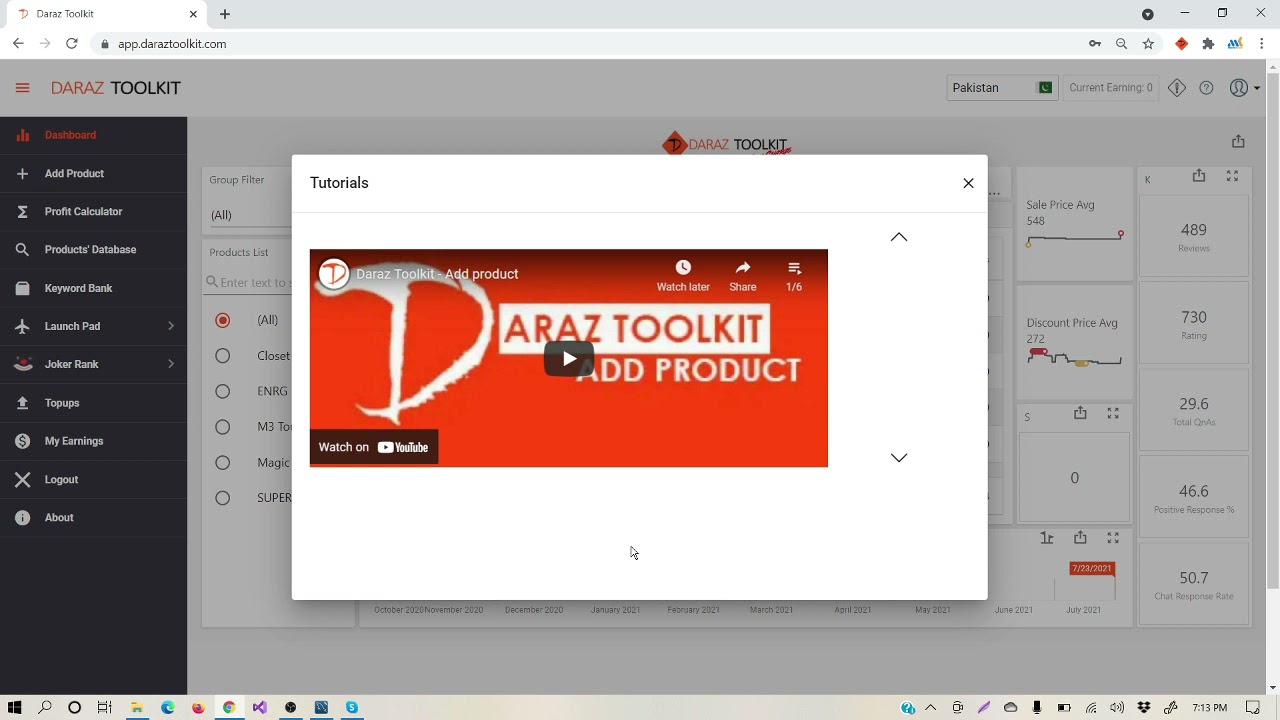This screenshot has height=720, width=1280.
Task: Open the My Earnings menu item
Action: click(93, 441)
